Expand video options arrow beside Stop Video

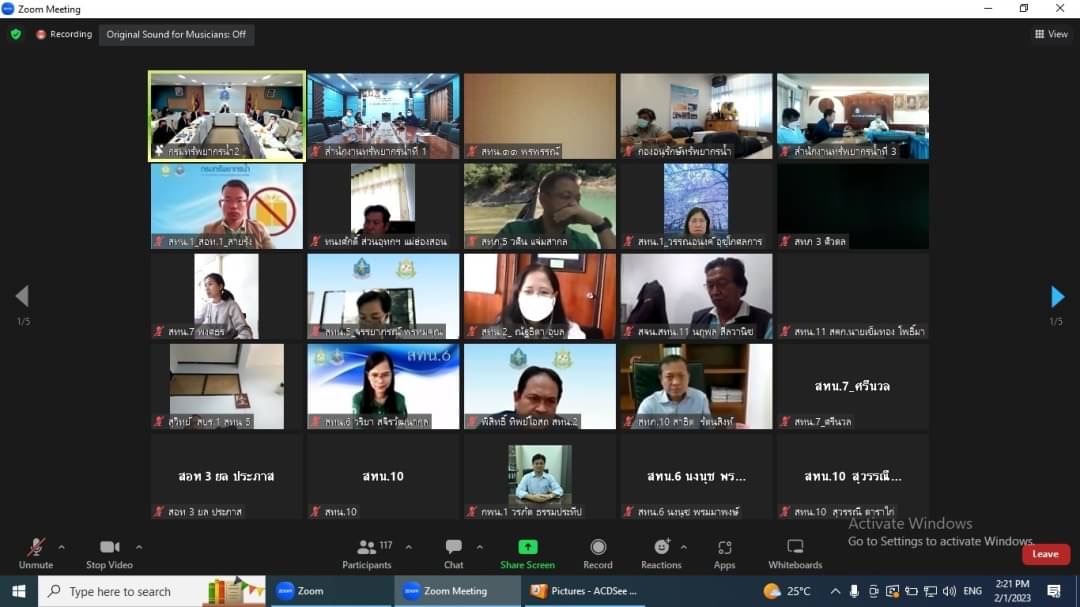(139, 548)
